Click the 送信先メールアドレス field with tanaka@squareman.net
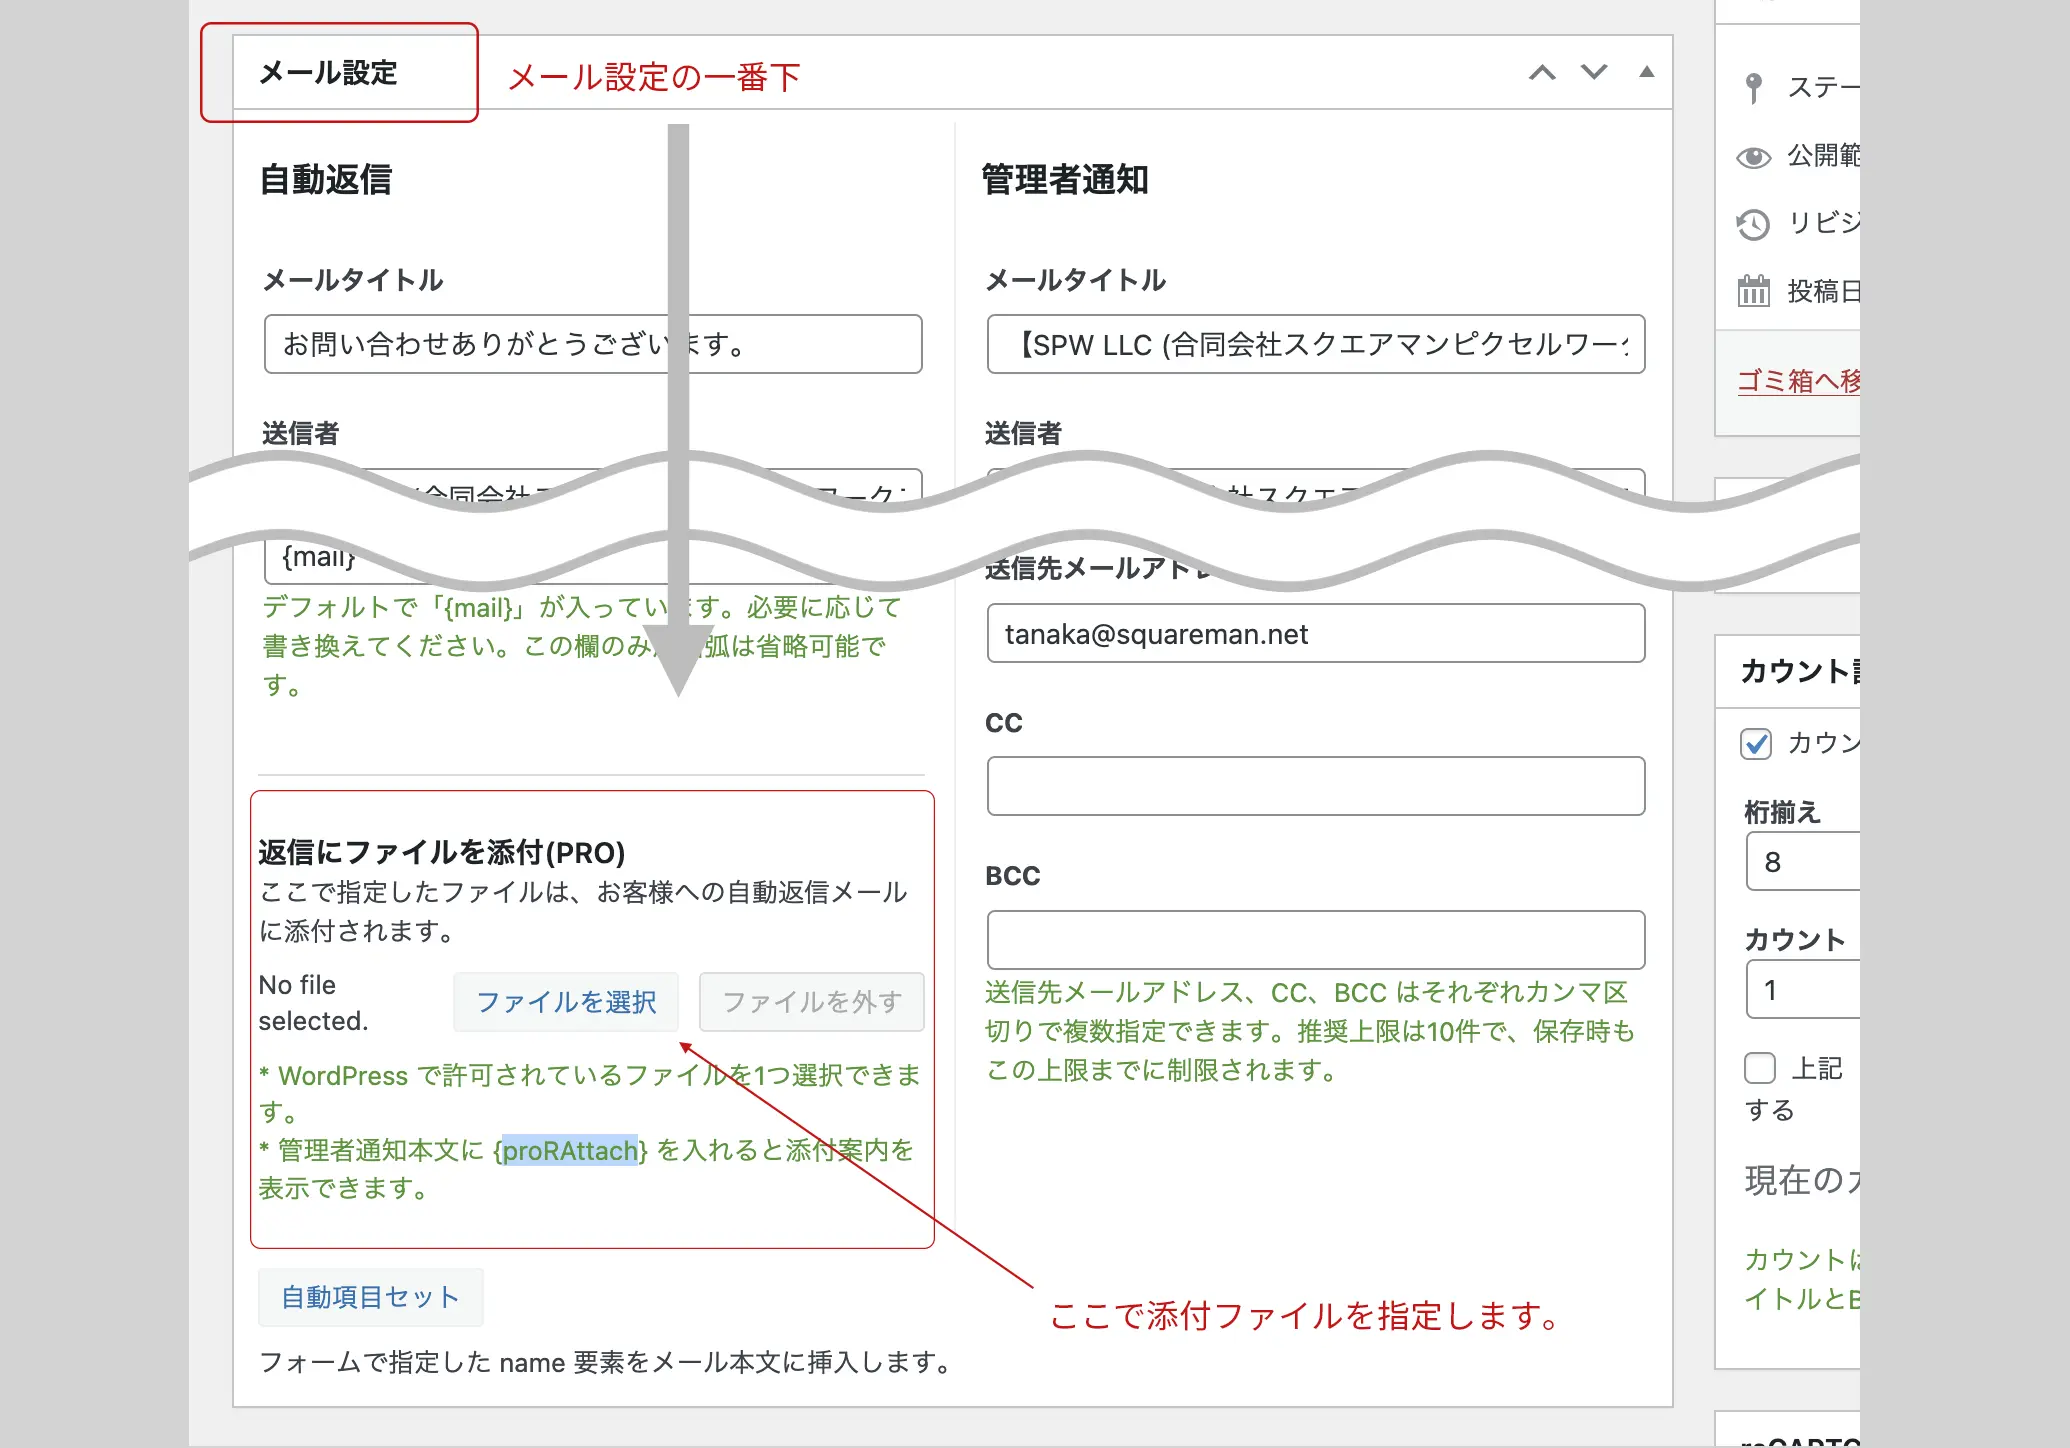The height and width of the screenshot is (1448, 2070). (1316, 633)
